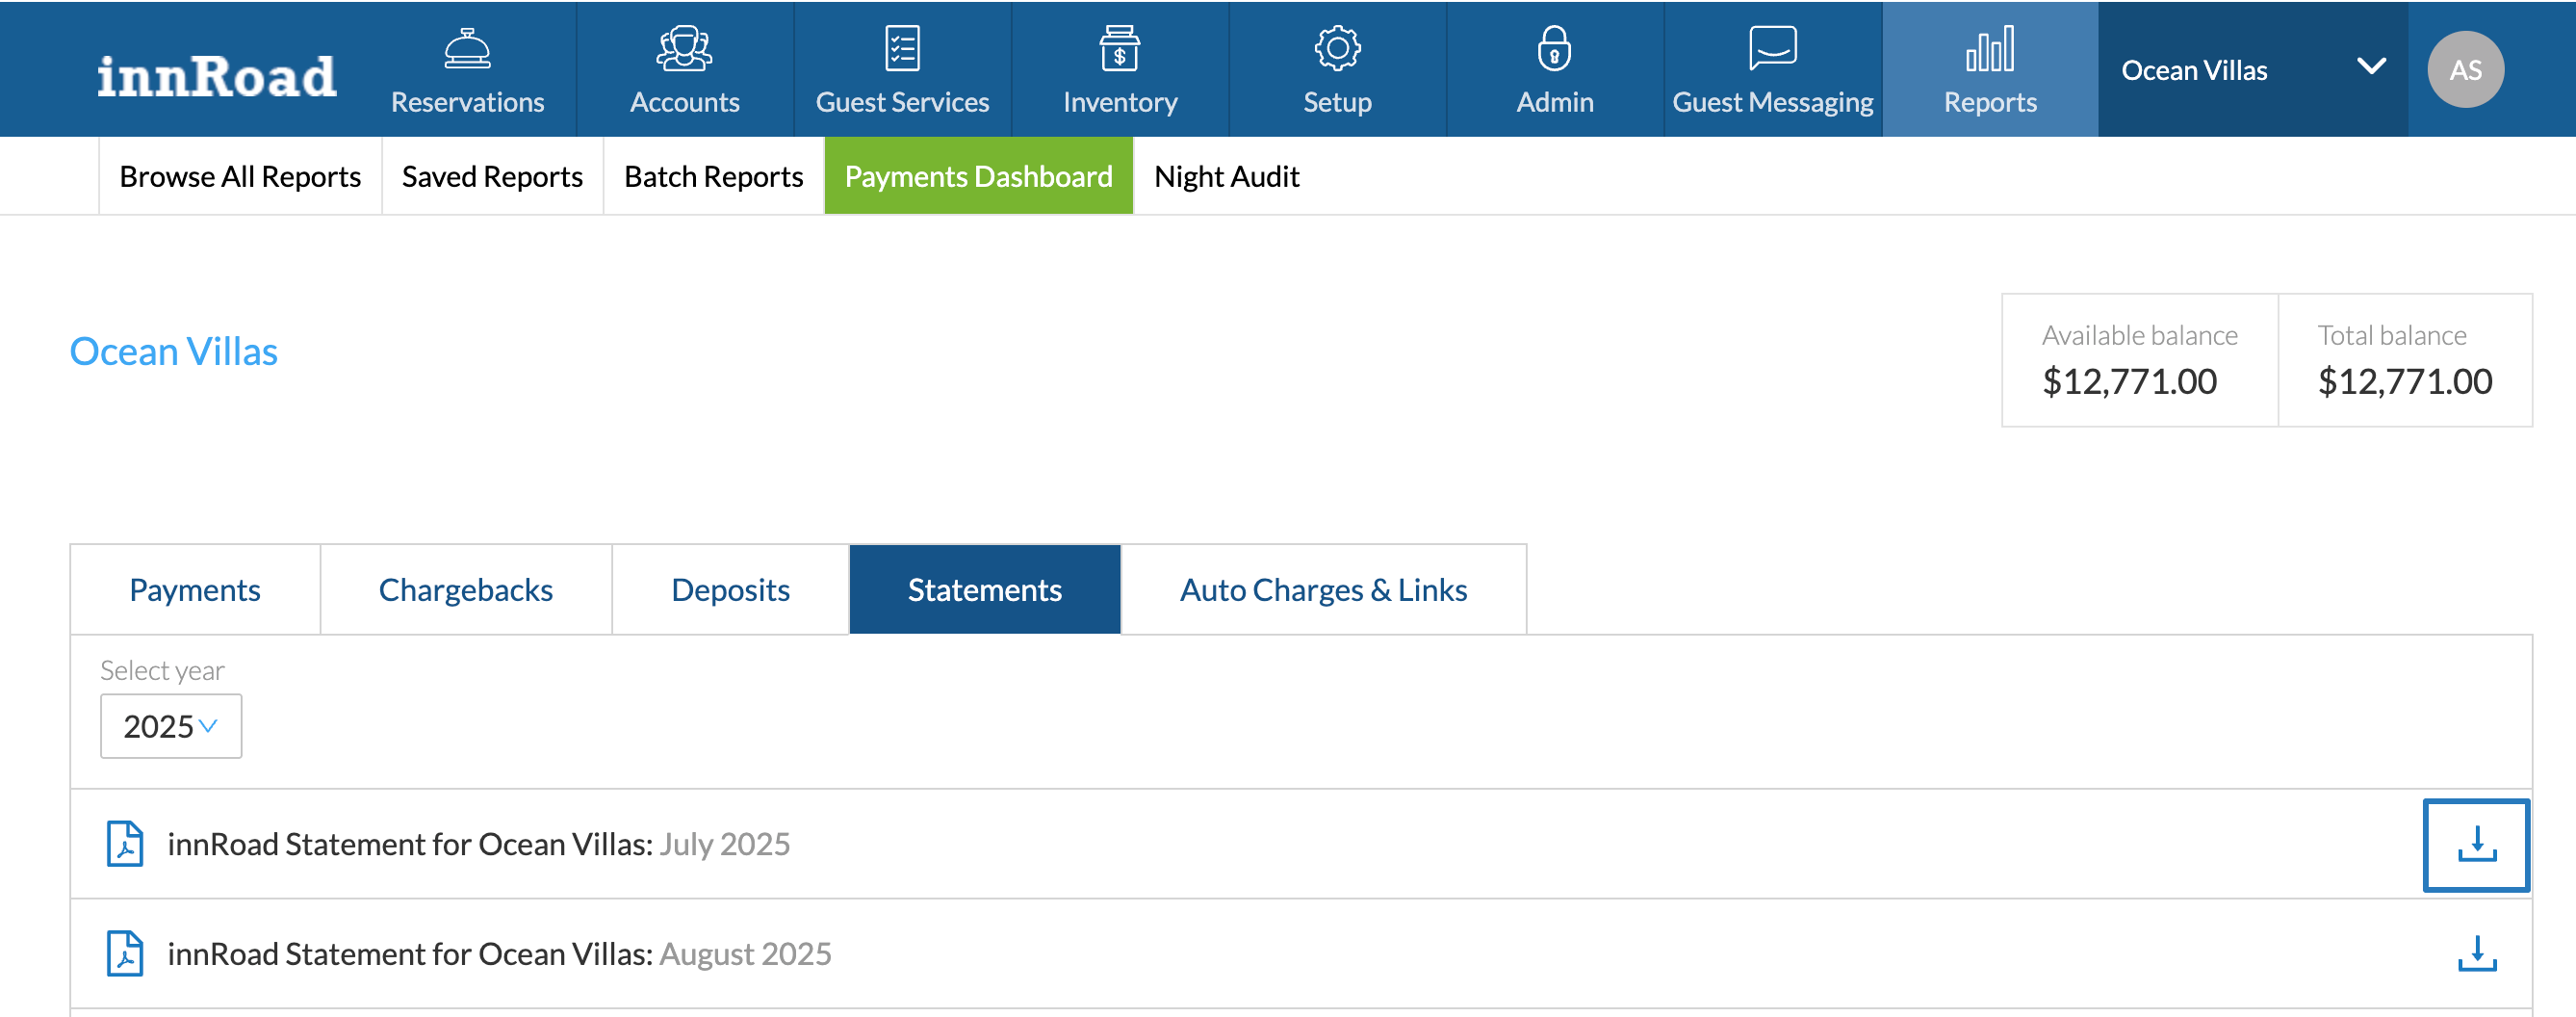The width and height of the screenshot is (2576, 1017).
Task: Open Batch Reports
Action: click(713, 176)
